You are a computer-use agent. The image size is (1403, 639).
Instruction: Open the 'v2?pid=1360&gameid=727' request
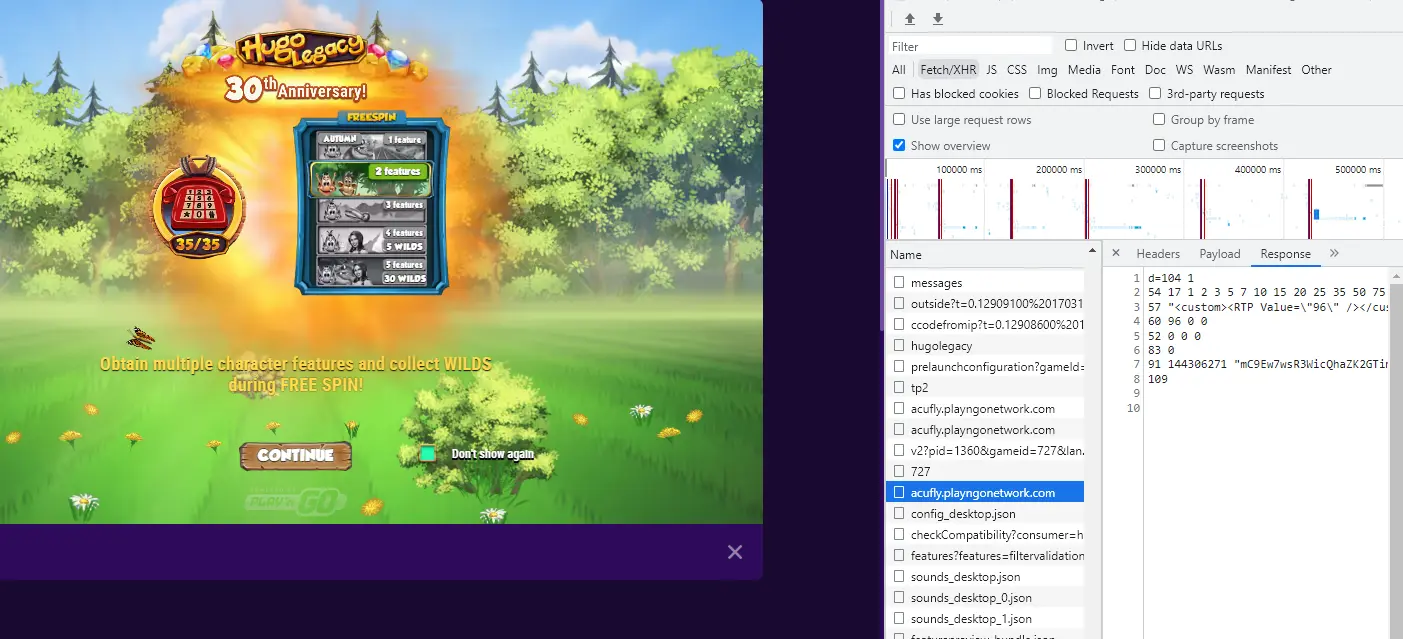[985, 451]
